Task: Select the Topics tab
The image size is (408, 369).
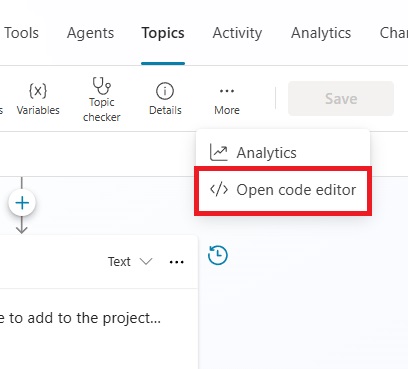Action: 163,33
